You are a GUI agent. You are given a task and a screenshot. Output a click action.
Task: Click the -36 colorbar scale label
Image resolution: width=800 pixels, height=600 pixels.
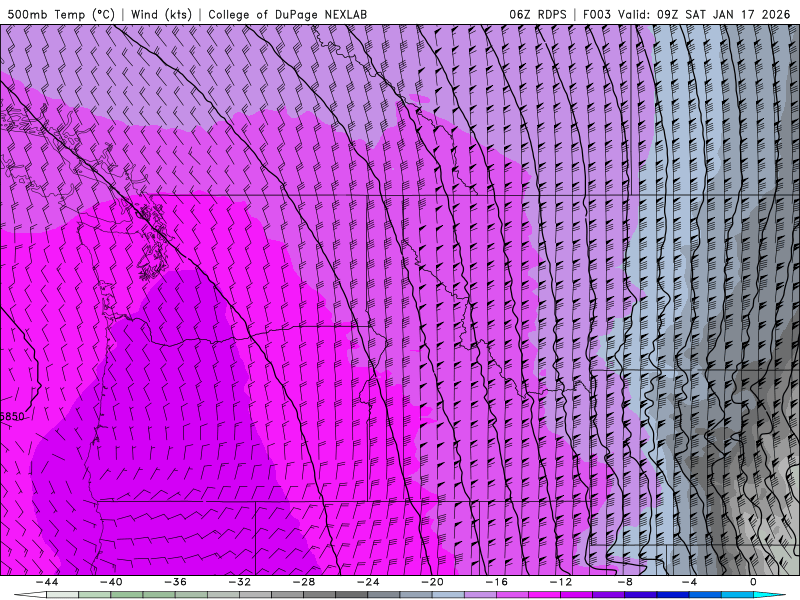(x=176, y=582)
